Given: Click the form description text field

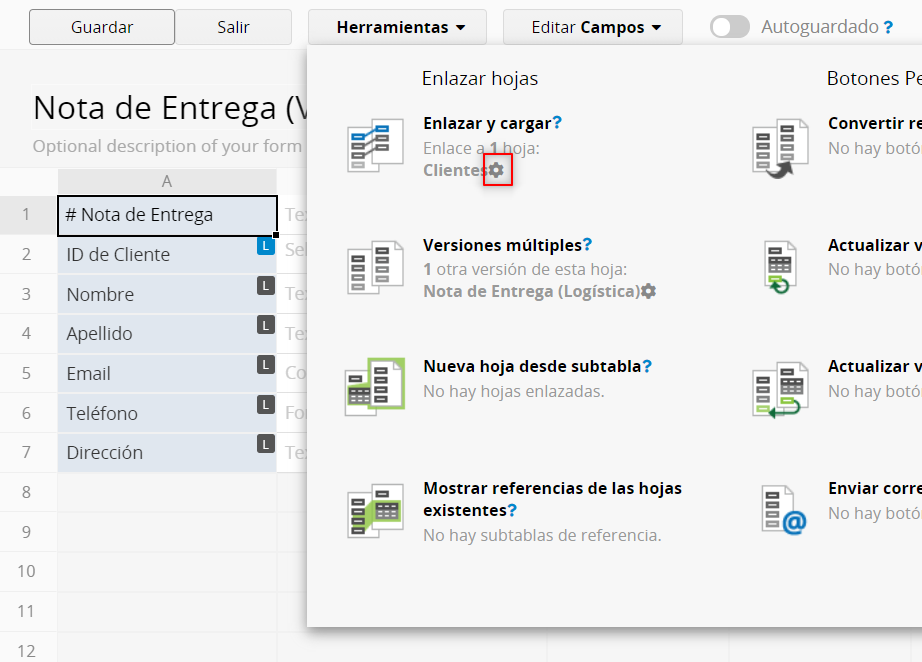Looking at the screenshot, I should tap(166, 146).
